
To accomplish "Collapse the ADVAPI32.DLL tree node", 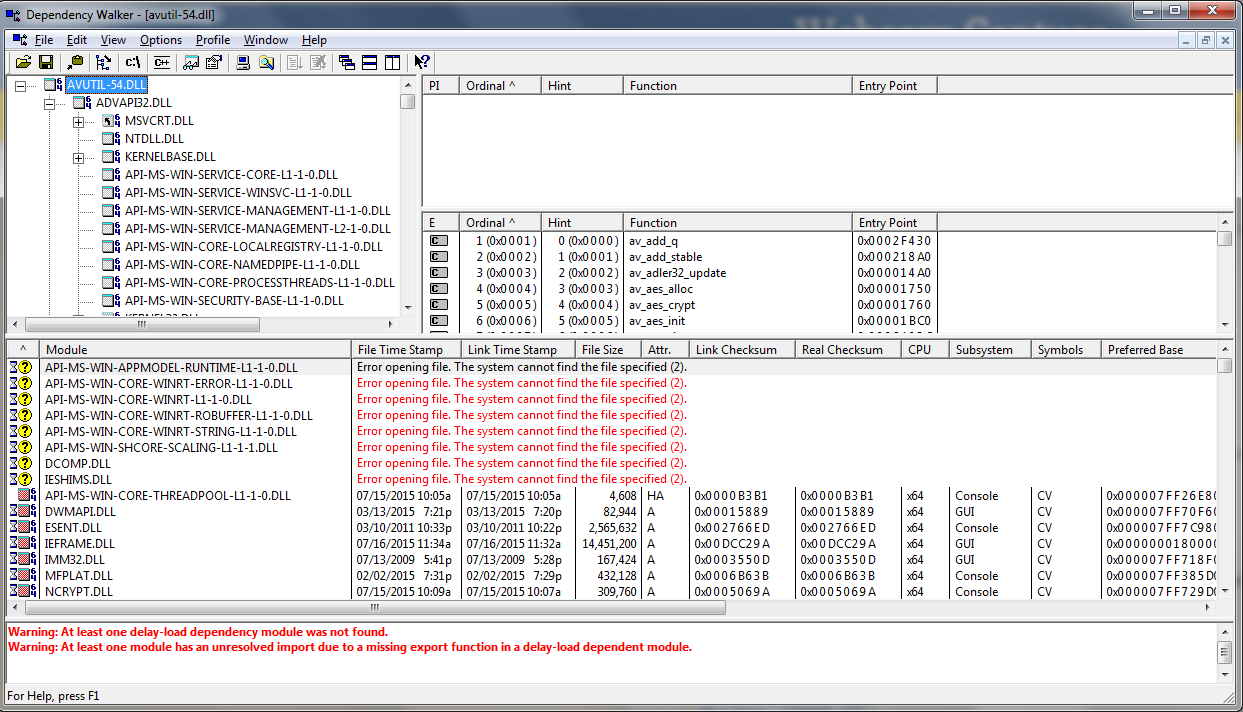I will pyautogui.click(x=49, y=104).
